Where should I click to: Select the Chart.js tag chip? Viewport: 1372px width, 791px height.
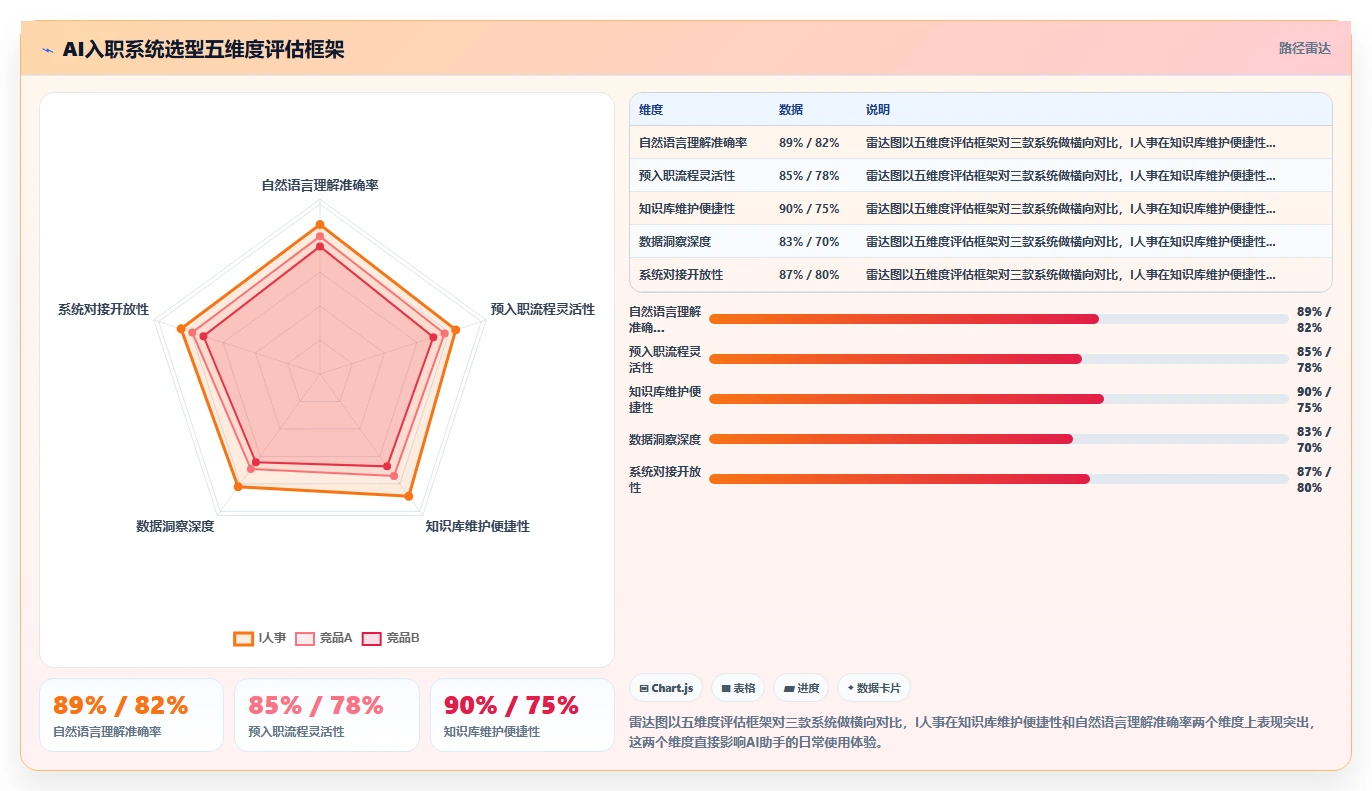[666, 688]
